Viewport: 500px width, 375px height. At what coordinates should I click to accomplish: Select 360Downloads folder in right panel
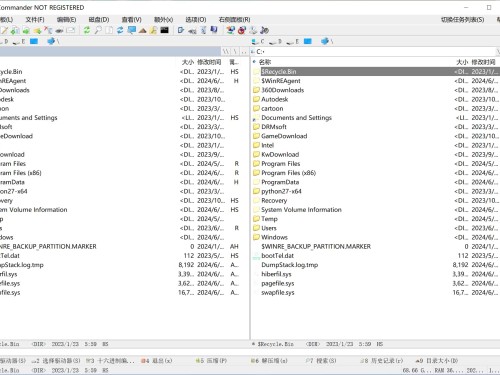tap(282, 90)
